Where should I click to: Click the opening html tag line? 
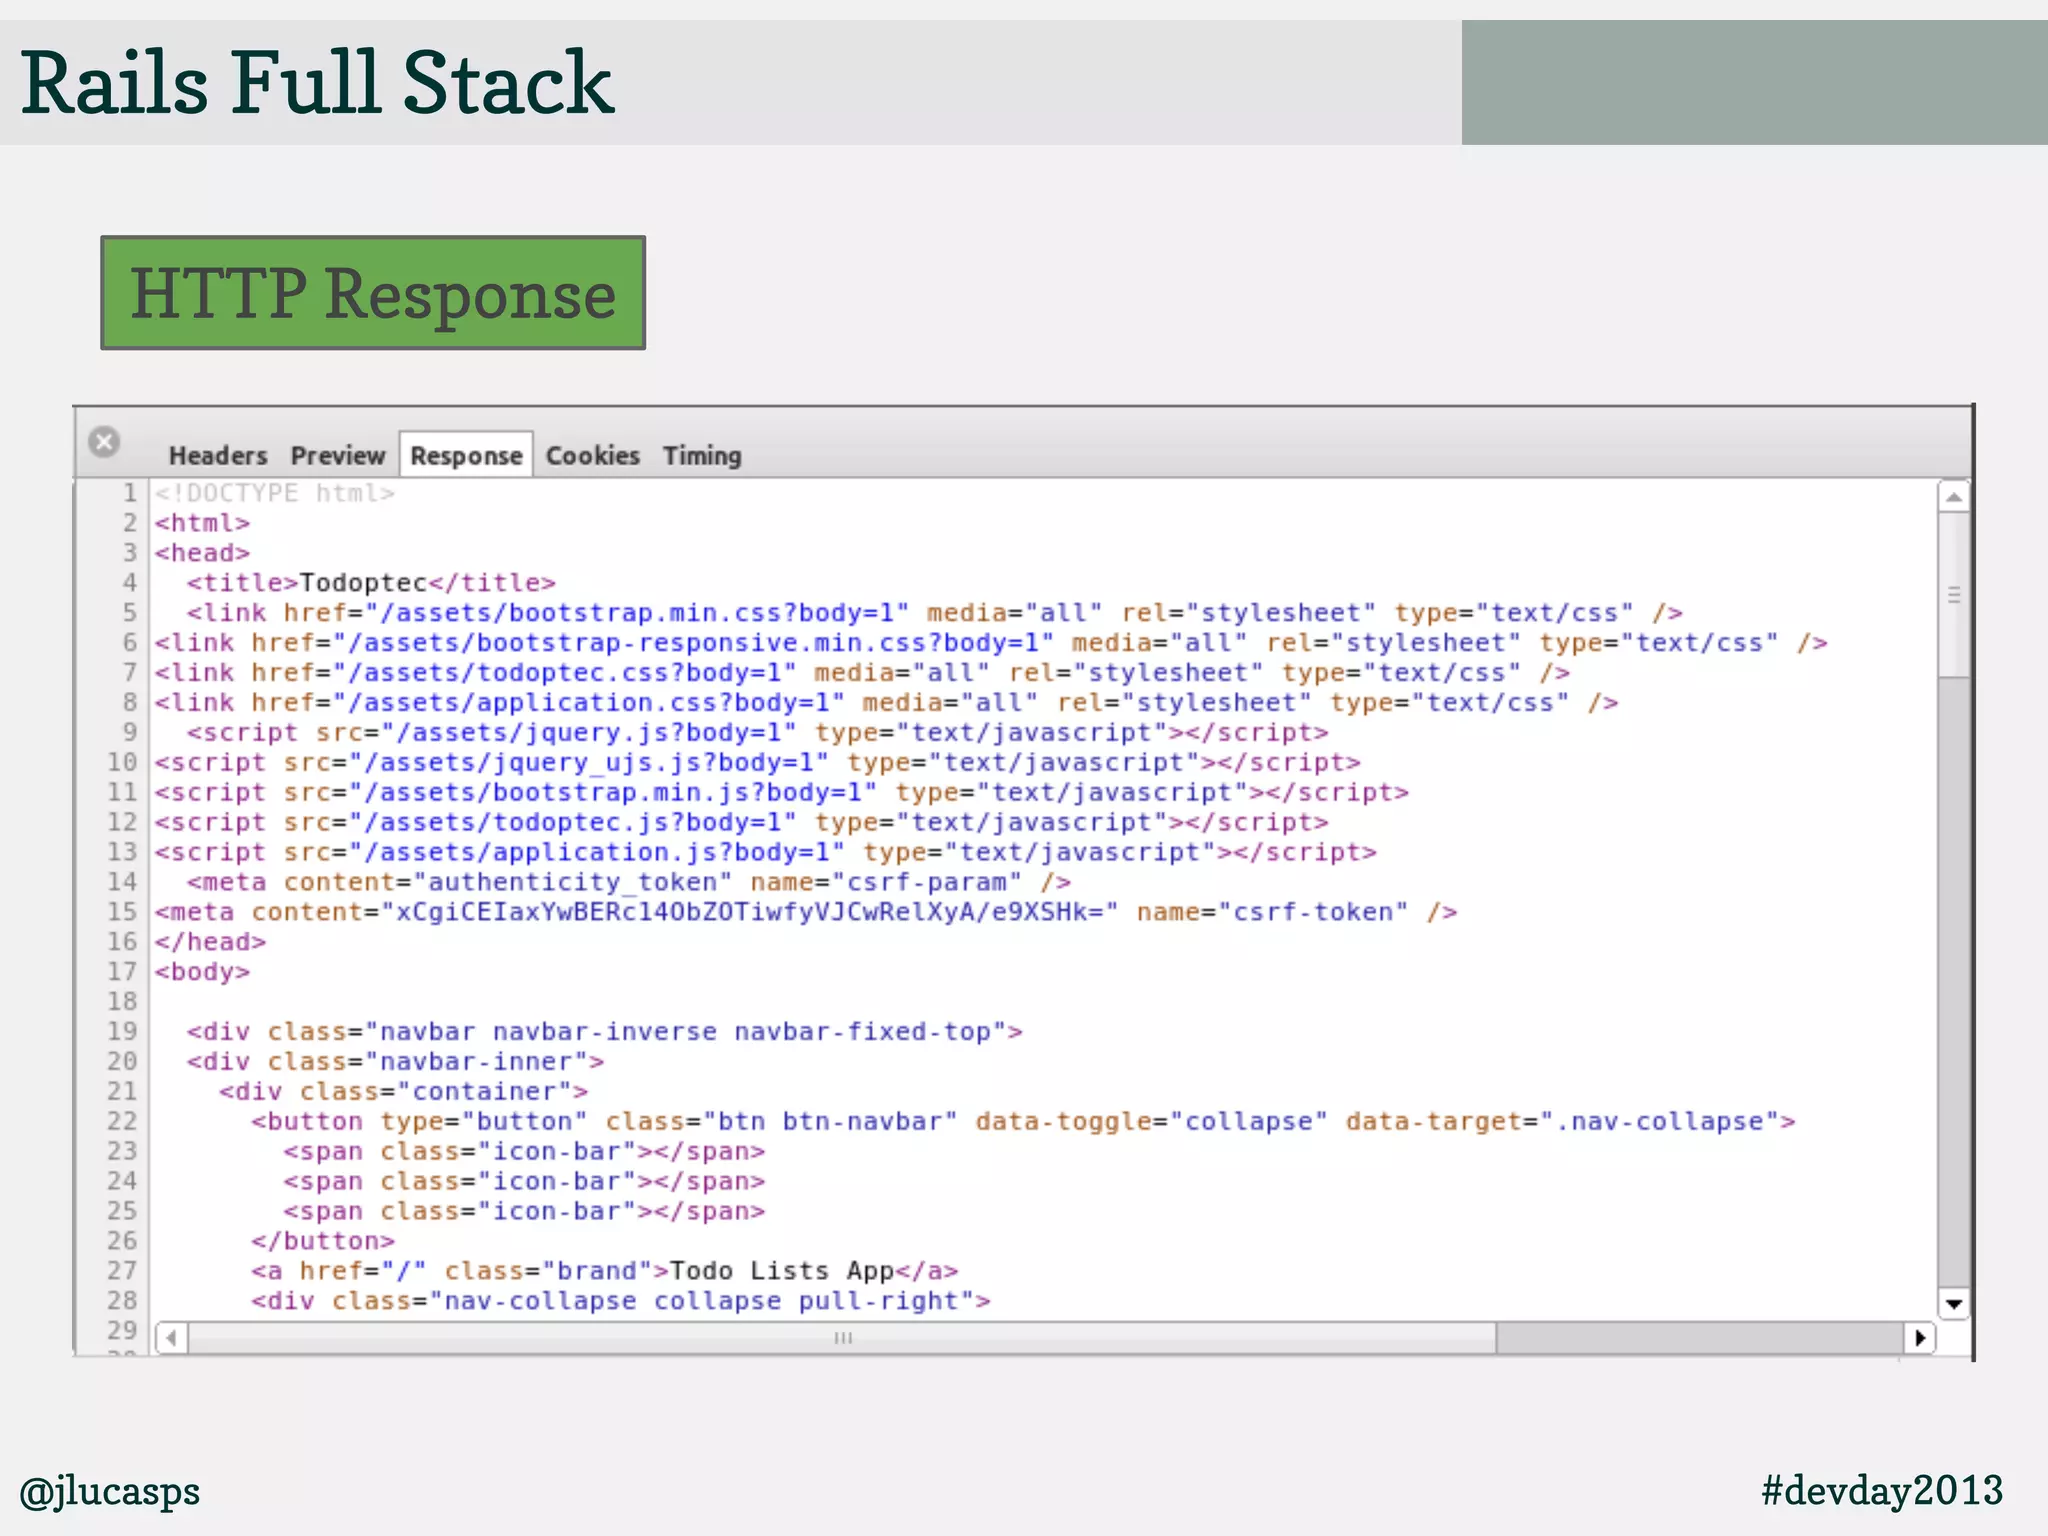coord(202,523)
